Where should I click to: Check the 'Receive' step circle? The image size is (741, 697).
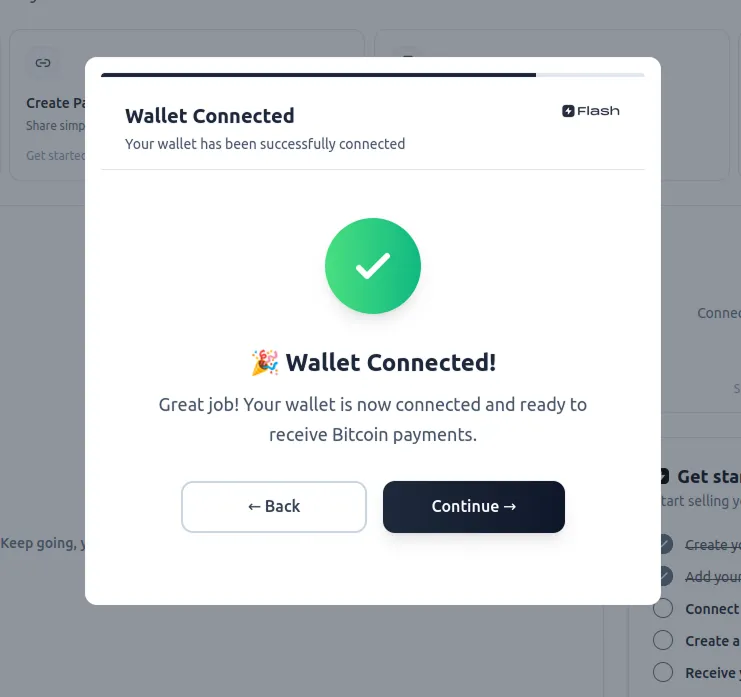click(663, 672)
